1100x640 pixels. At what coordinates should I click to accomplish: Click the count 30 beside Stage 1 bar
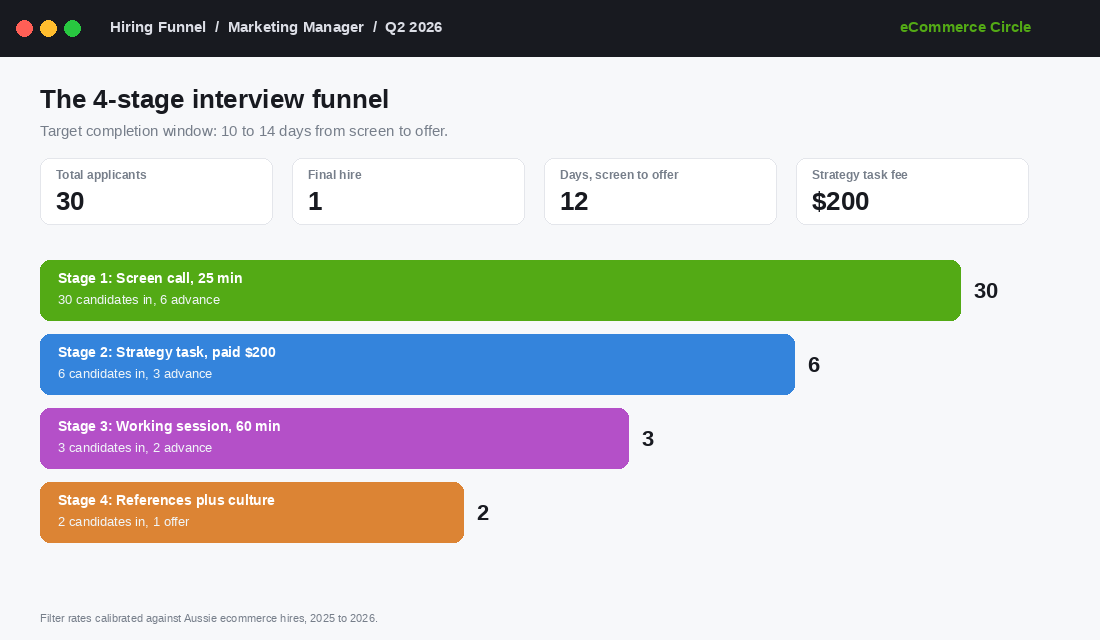(986, 291)
